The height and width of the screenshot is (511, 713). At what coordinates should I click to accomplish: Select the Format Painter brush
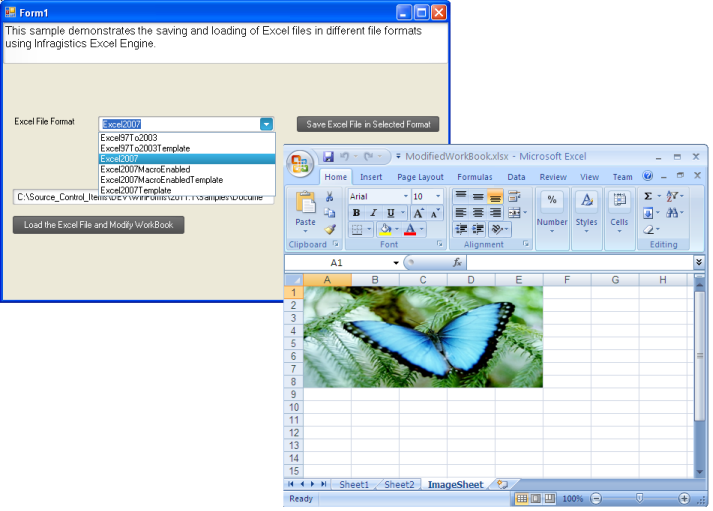[330, 229]
